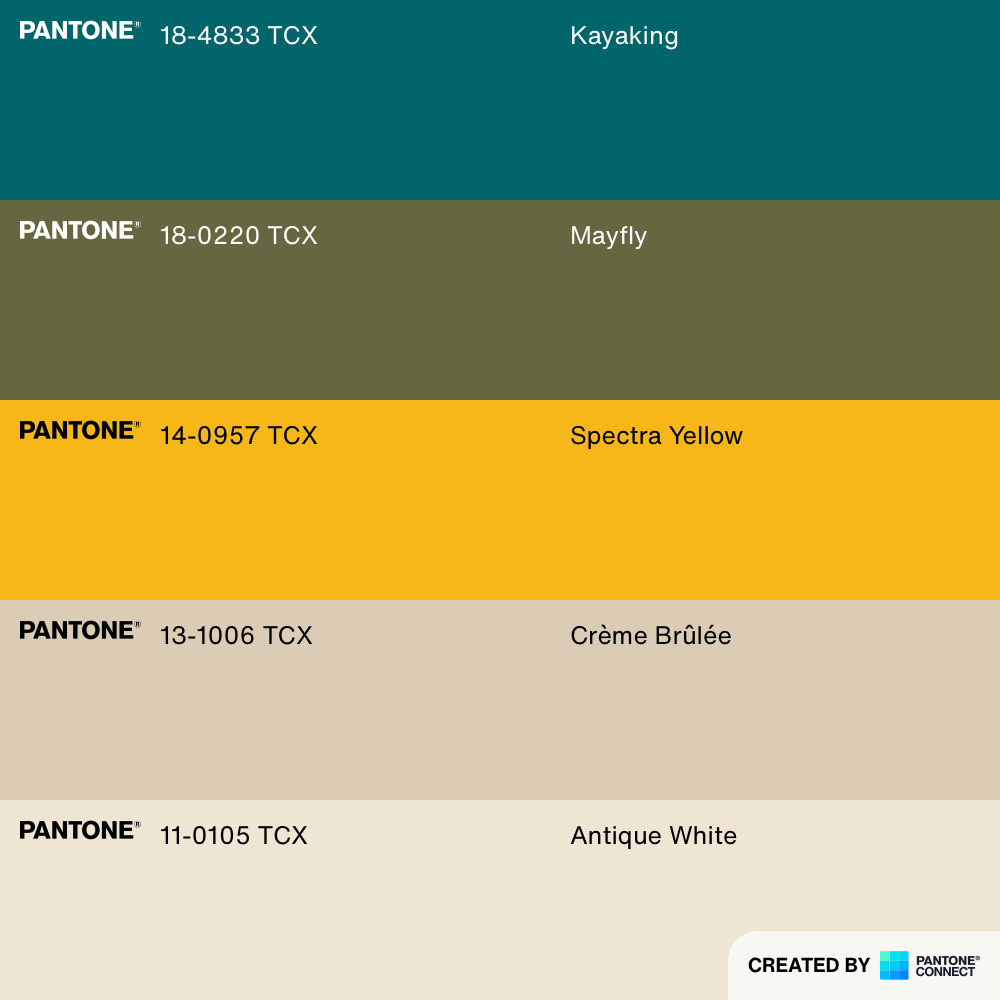Pick the olive Mayfly color band
1000x1000 pixels.
point(500,300)
